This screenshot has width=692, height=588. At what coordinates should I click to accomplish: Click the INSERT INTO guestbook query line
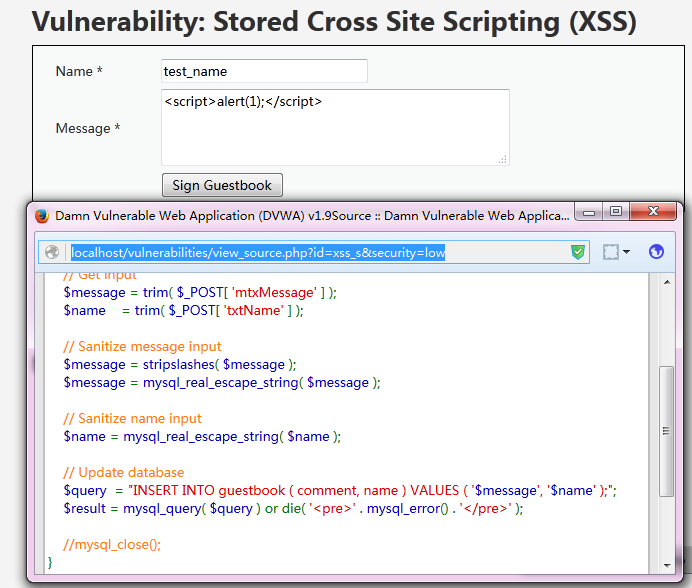point(340,490)
